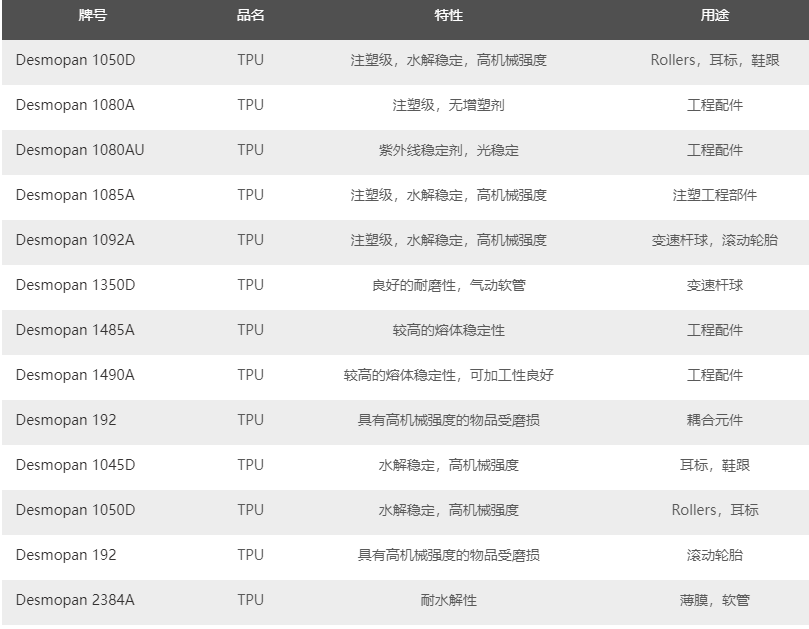Click the Desmopan 1080A grade cell

tap(75, 105)
